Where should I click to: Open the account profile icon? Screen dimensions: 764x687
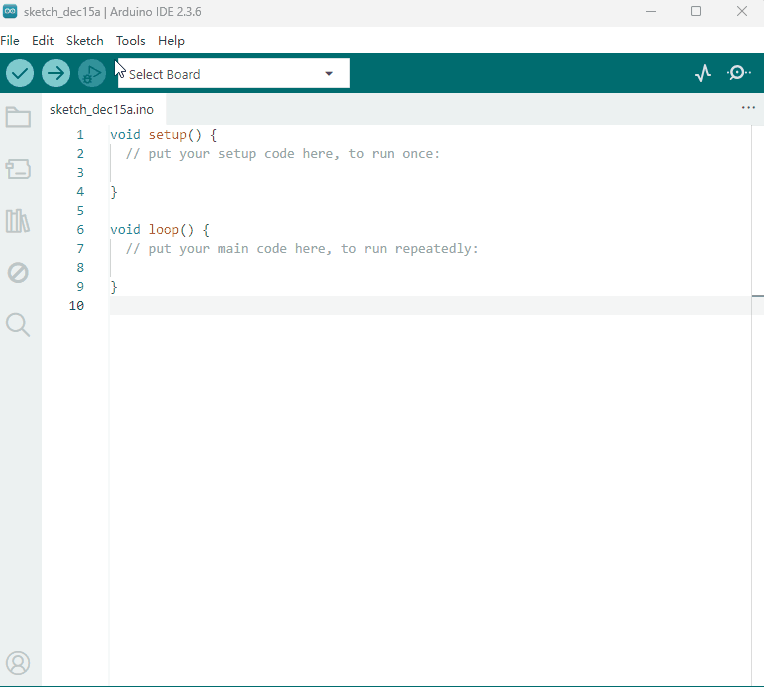[18, 663]
